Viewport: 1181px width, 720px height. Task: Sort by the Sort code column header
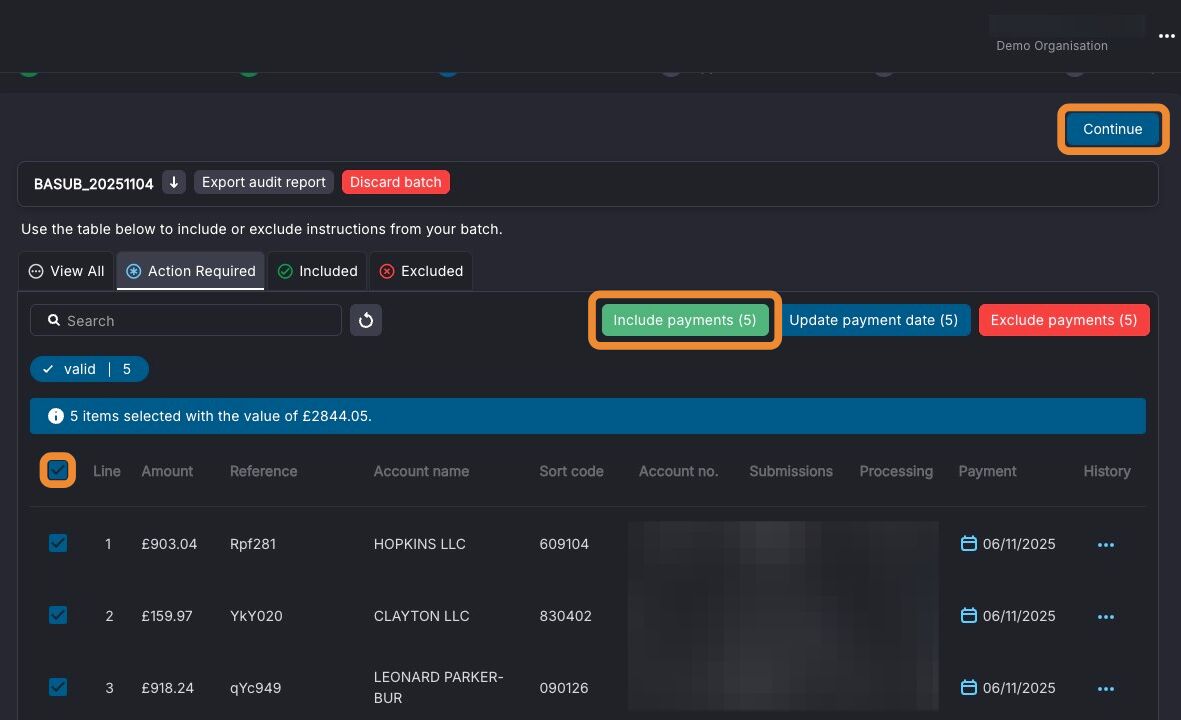click(x=572, y=471)
